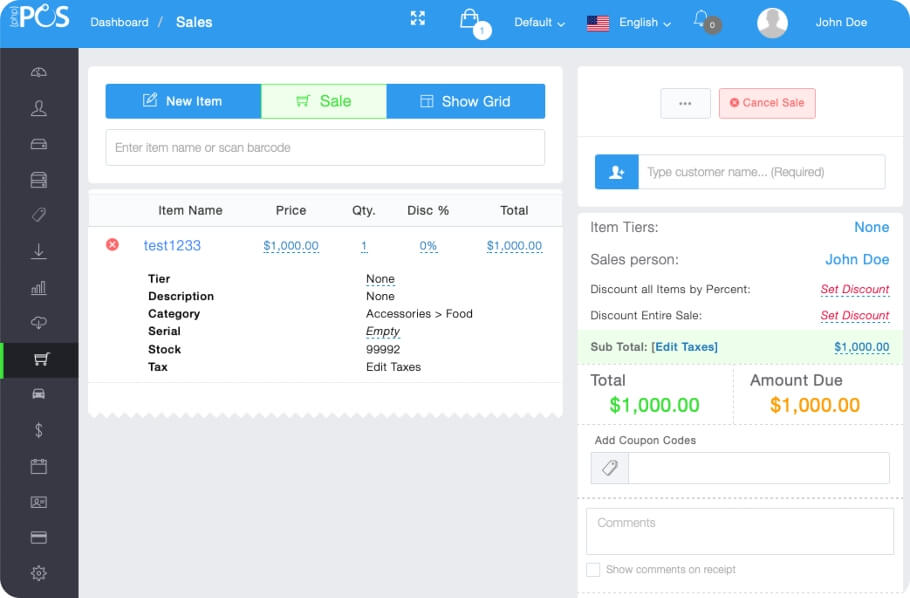
Task: Click the Accessories > Food category text
Action: 419,314
